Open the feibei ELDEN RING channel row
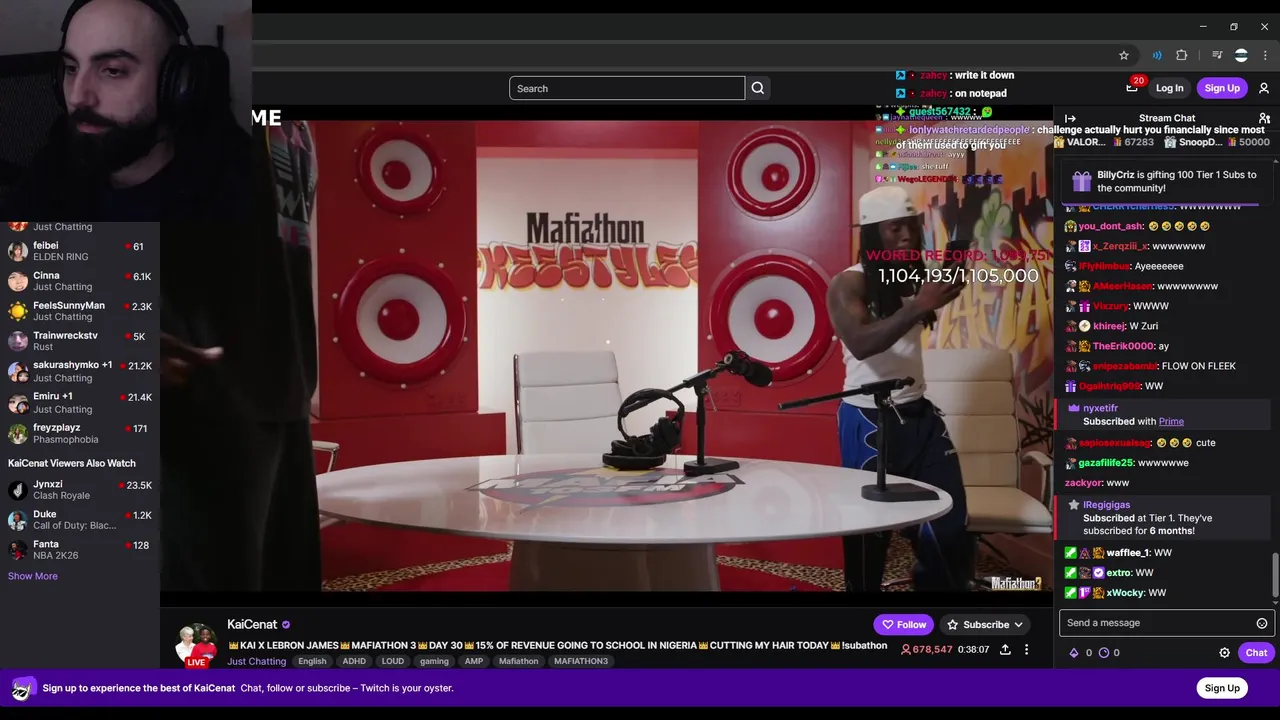Image resolution: width=1280 pixels, height=720 pixels. [x=80, y=251]
